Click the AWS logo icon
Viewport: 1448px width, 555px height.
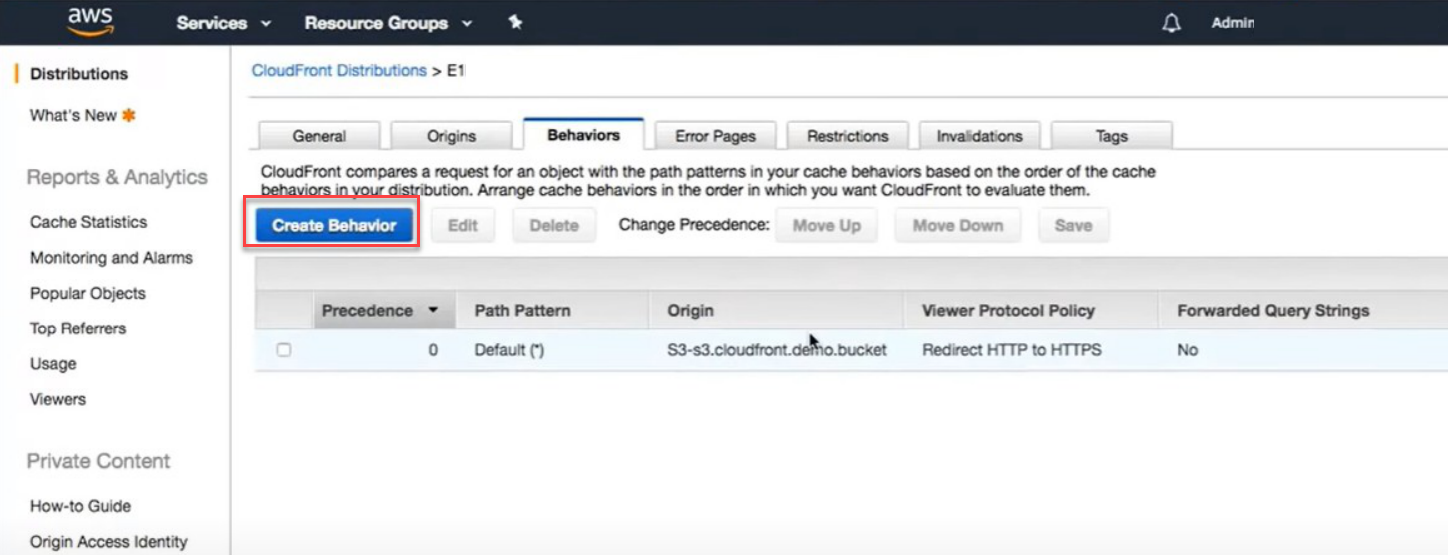[x=90, y=22]
